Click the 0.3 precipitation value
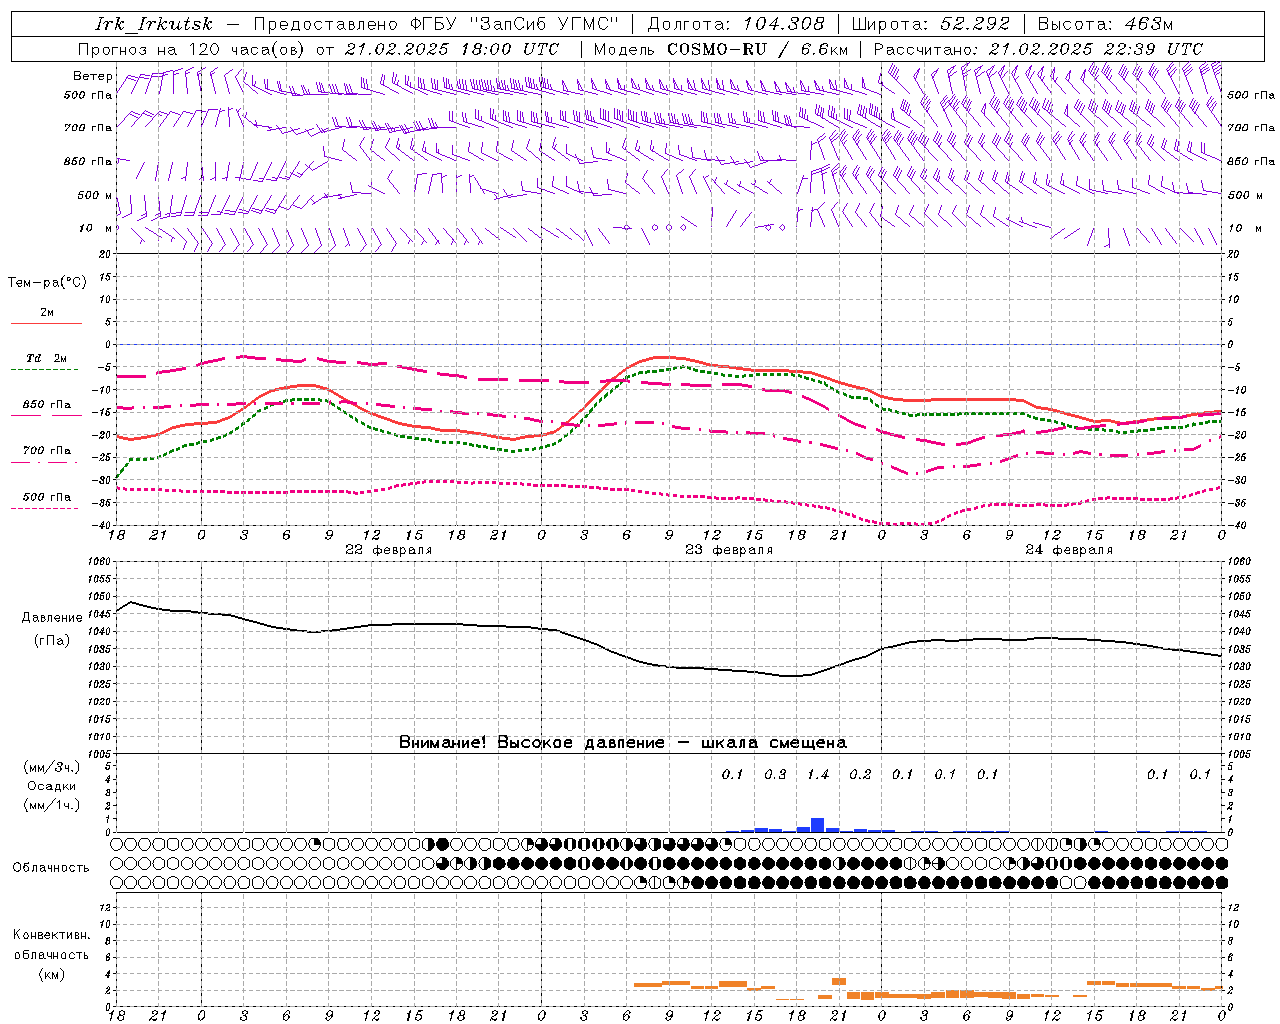The height and width of the screenshot is (1024, 1280). tap(775, 775)
